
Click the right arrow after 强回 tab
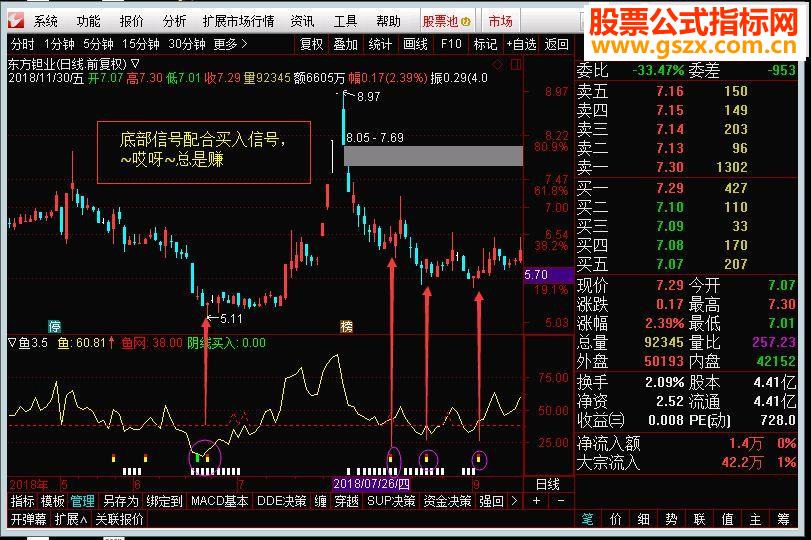pyautogui.click(x=514, y=501)
